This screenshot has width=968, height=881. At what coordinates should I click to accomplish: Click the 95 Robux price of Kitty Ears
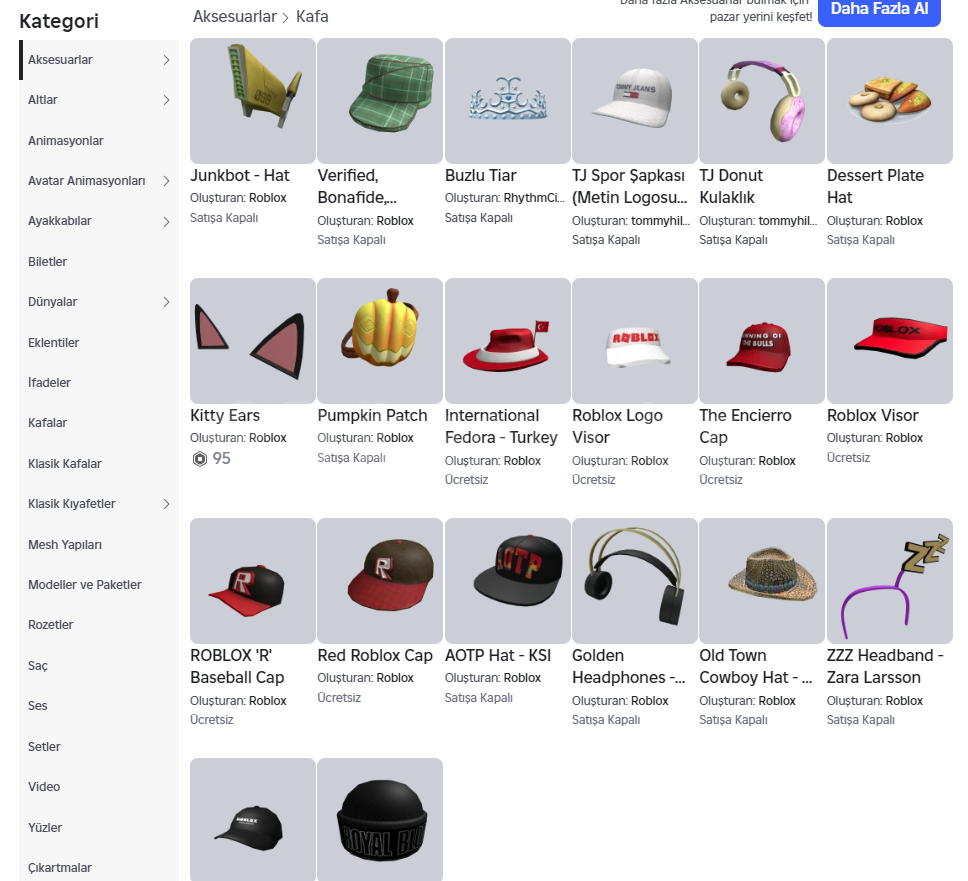click(222, 459)
